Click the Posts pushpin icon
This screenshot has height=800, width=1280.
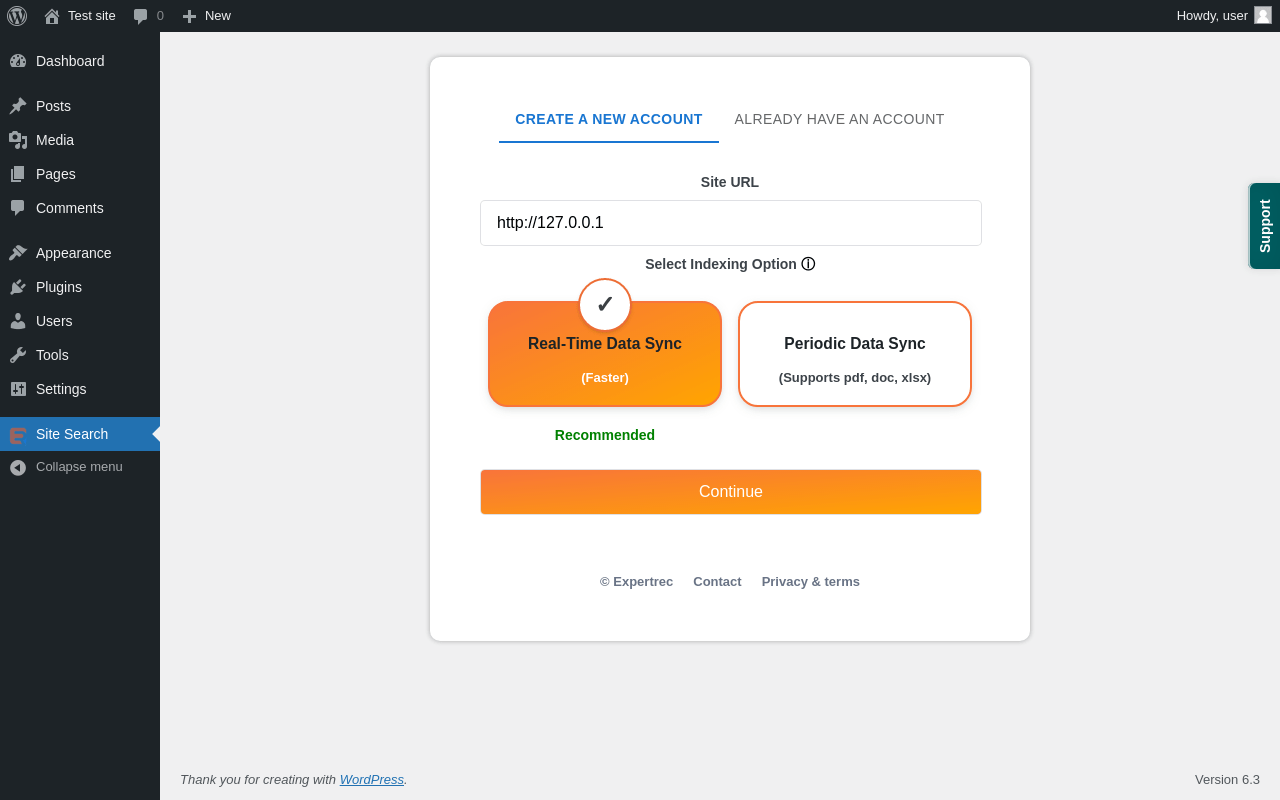18,106
